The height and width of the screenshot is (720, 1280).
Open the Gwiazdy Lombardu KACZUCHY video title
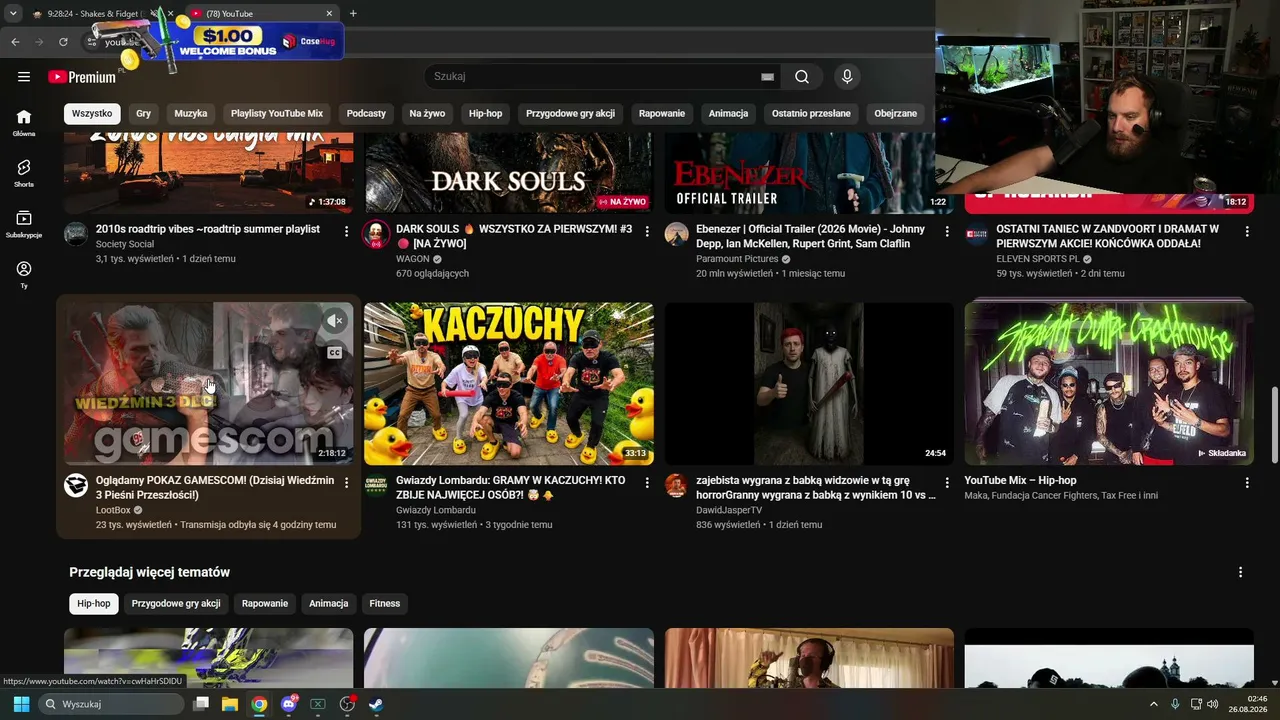coord(511,488)
